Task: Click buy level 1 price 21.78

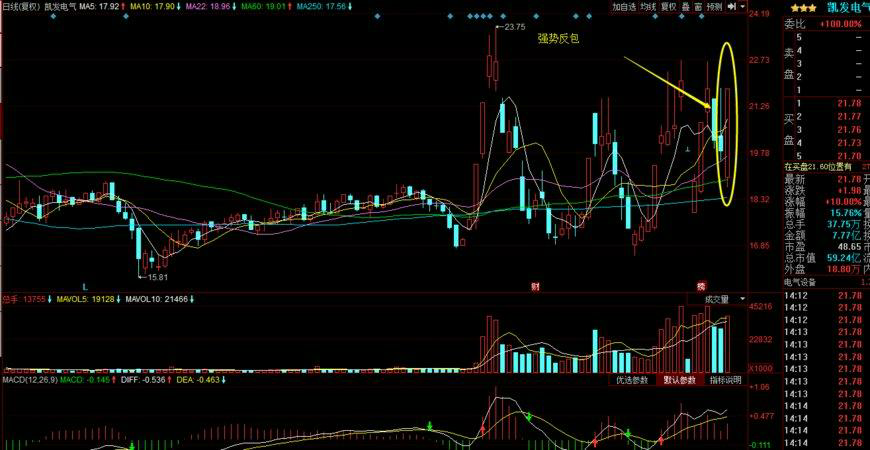Action: 849,103
